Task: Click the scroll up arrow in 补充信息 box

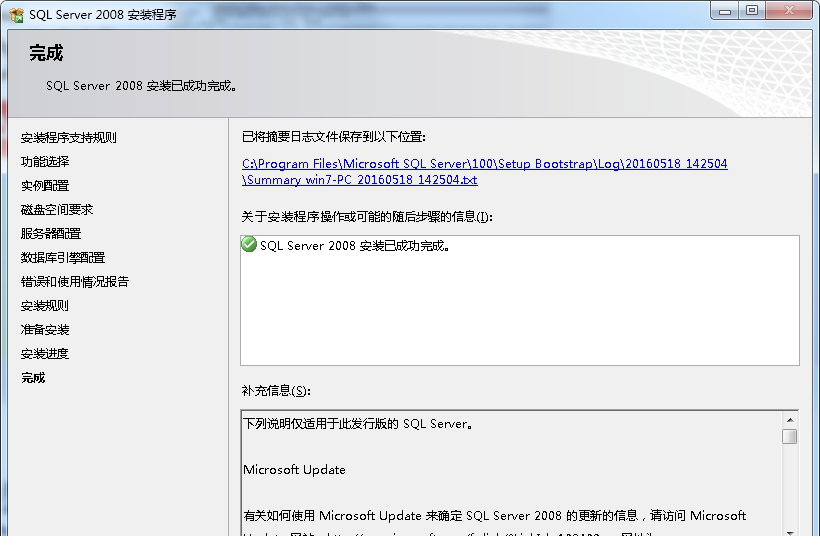Action: [x=790, y=420]
